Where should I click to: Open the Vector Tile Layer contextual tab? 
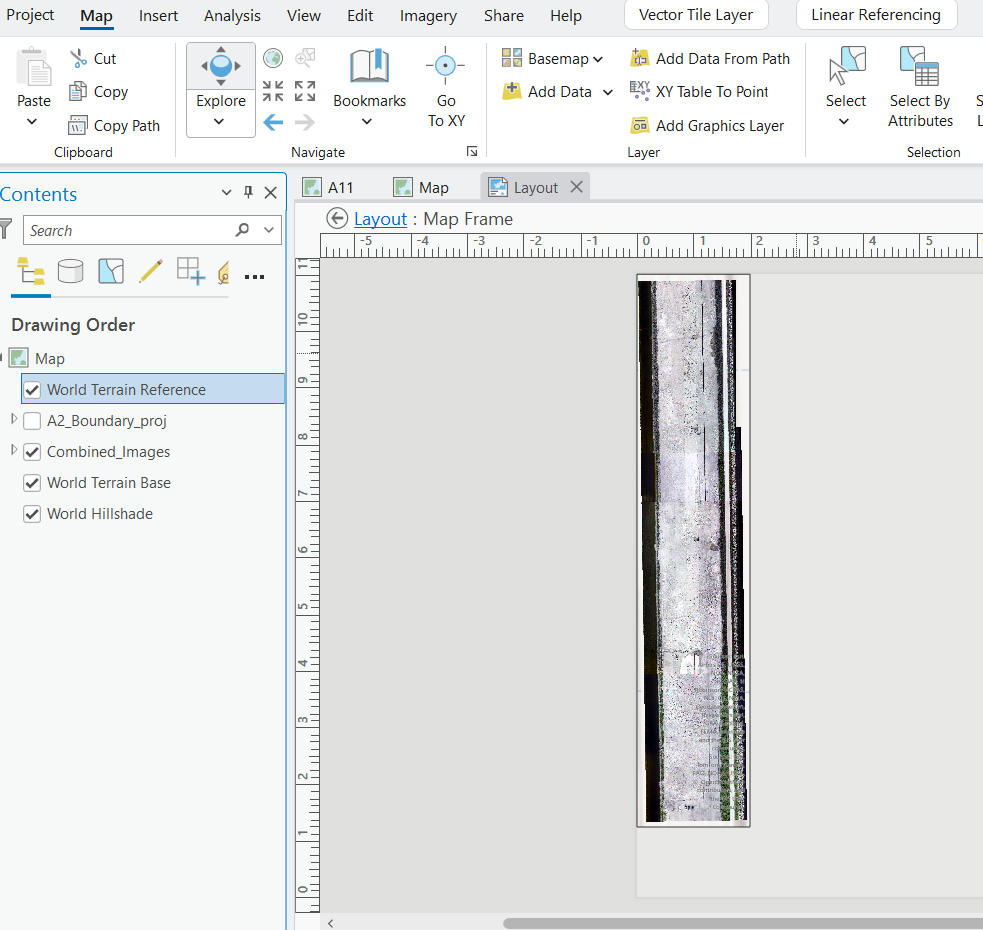[696, 15]
